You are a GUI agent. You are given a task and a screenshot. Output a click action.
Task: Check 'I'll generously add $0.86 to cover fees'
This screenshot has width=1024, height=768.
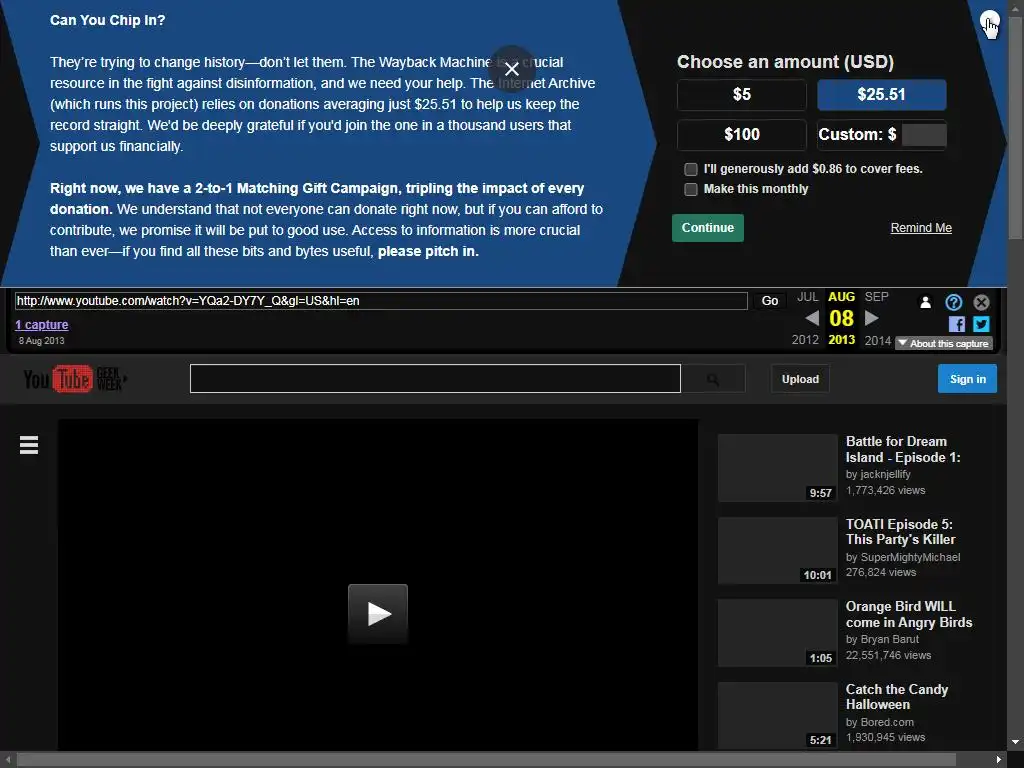pos(690,169)
